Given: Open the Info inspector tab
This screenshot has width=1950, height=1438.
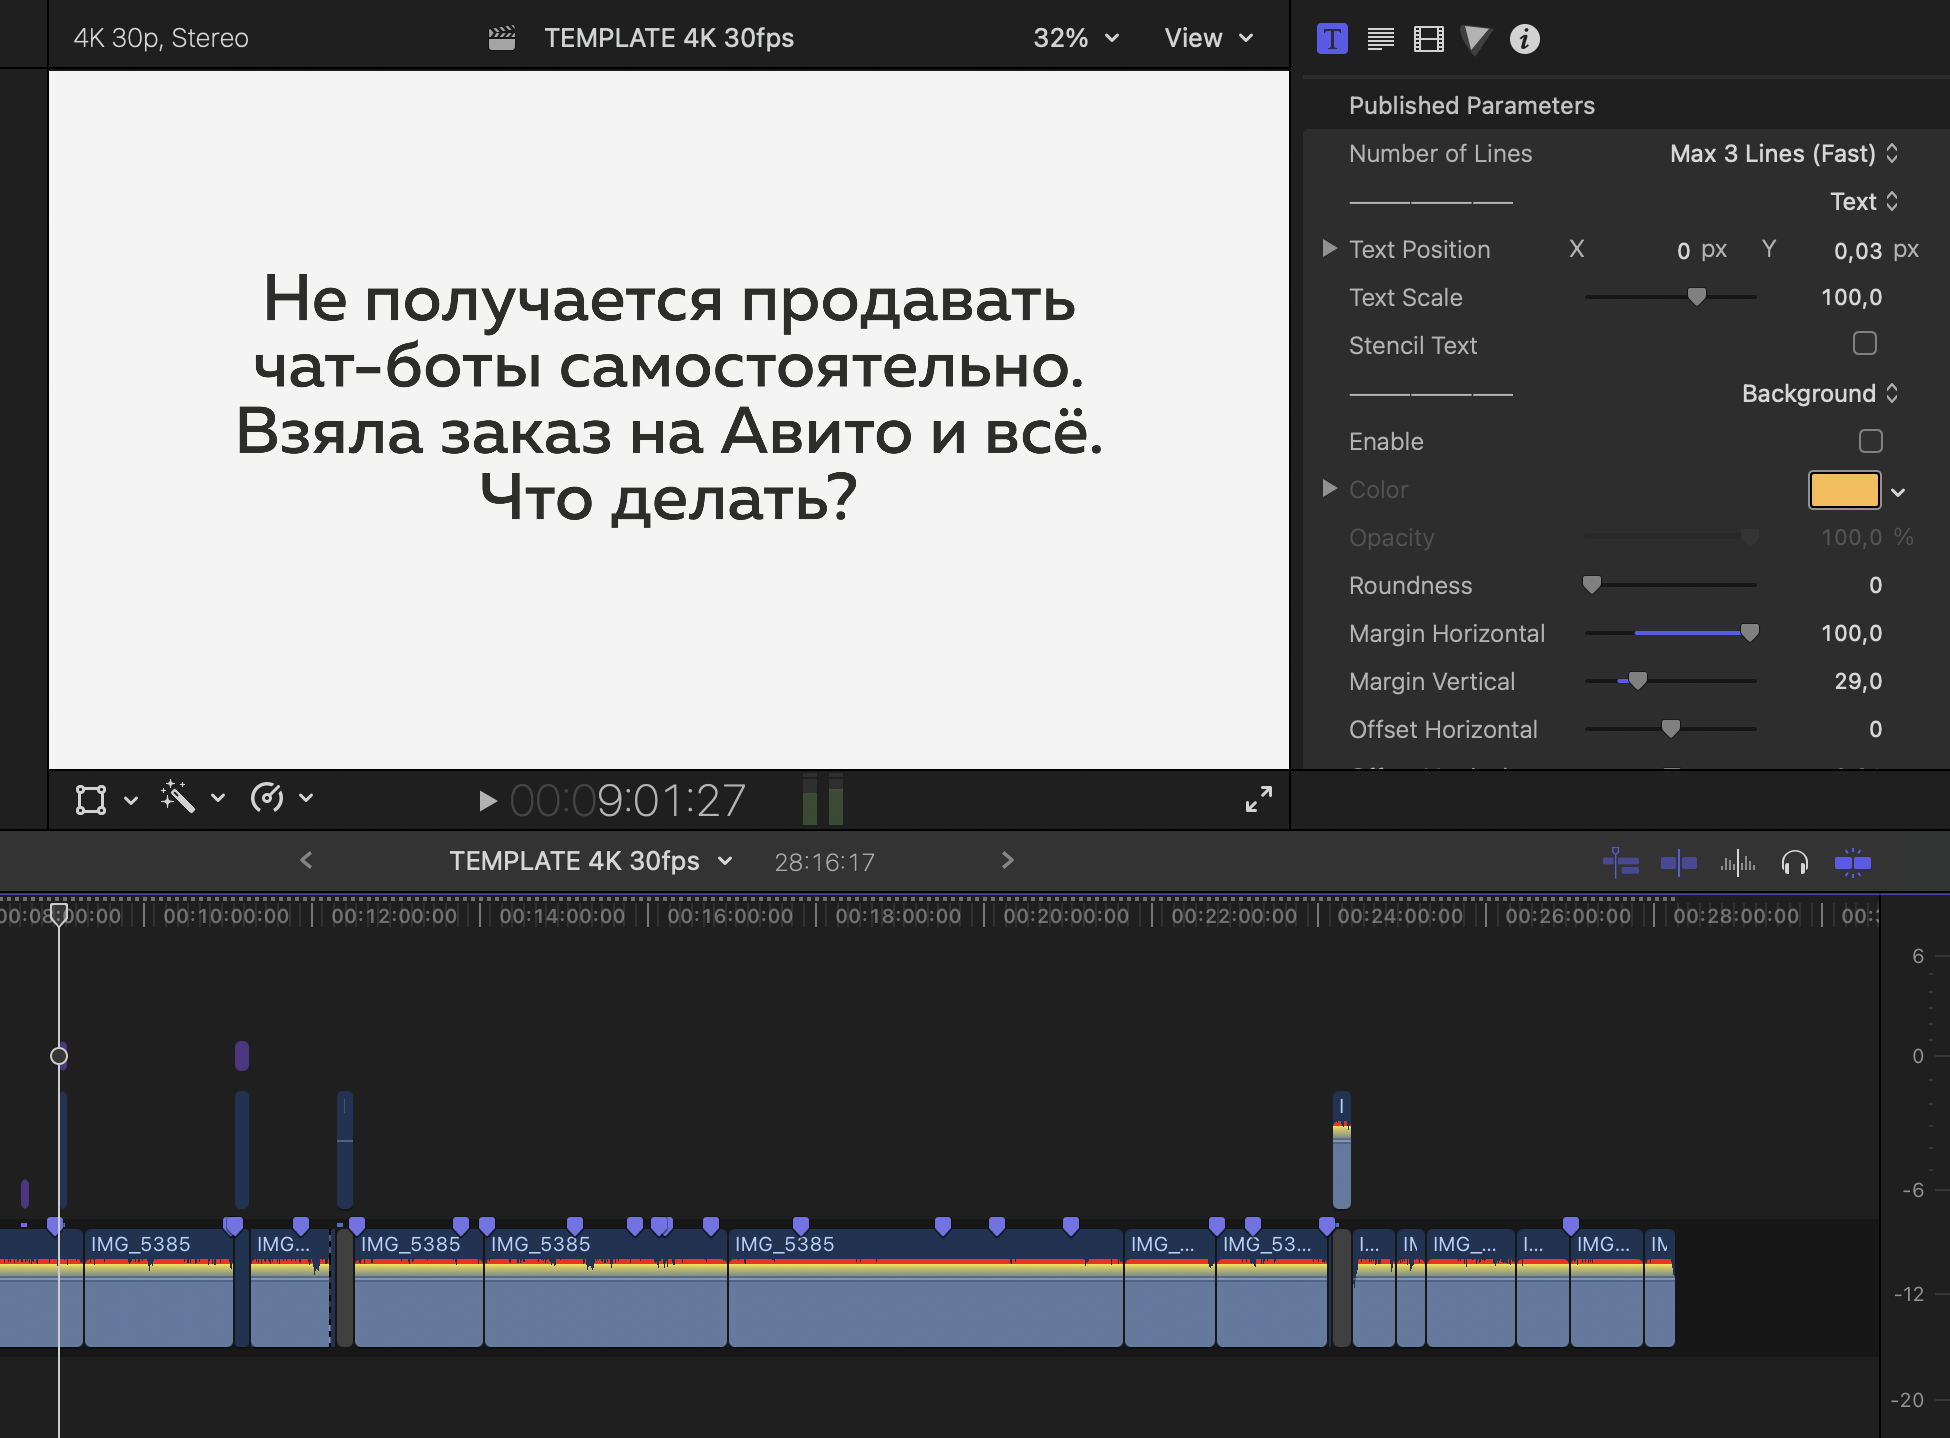Looking at the screenshot, I should click(x=1525, y=39).
